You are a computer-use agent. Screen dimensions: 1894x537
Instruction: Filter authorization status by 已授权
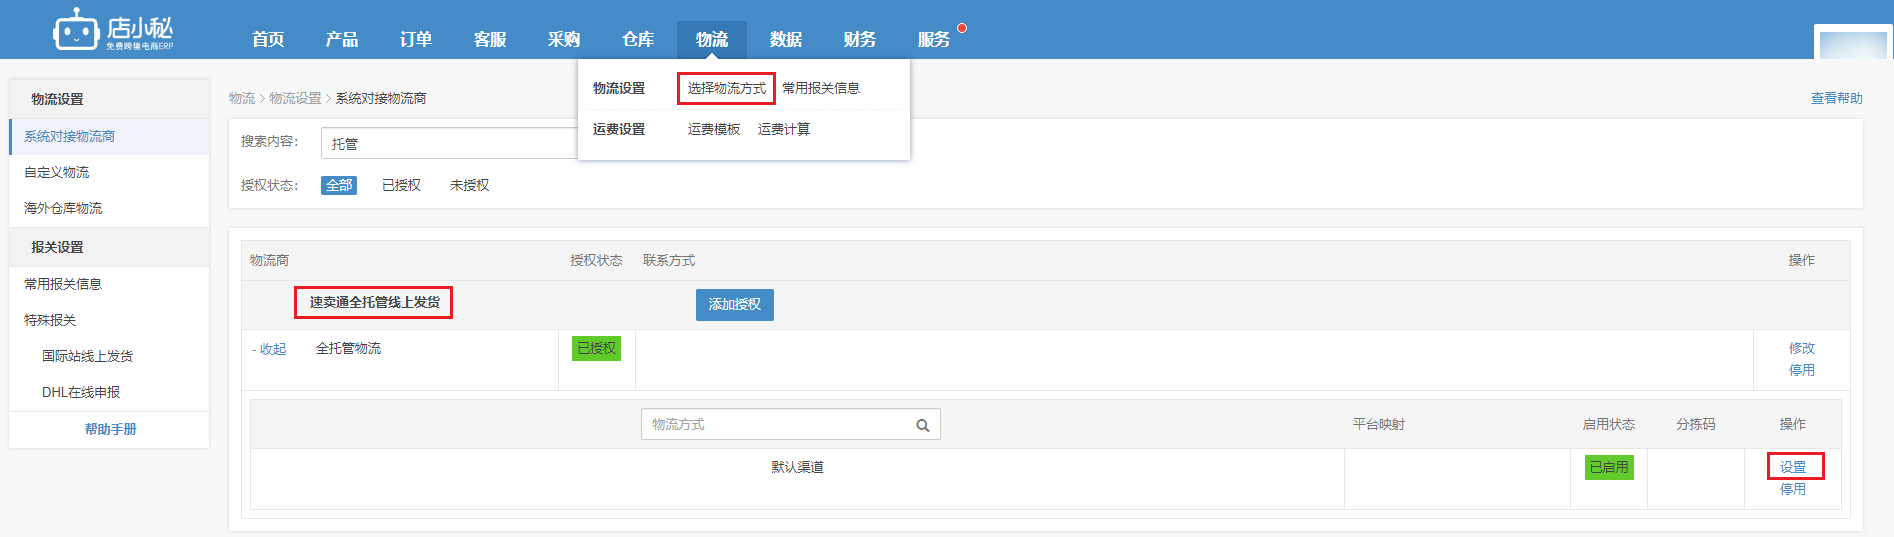click(x=401, y=185)
